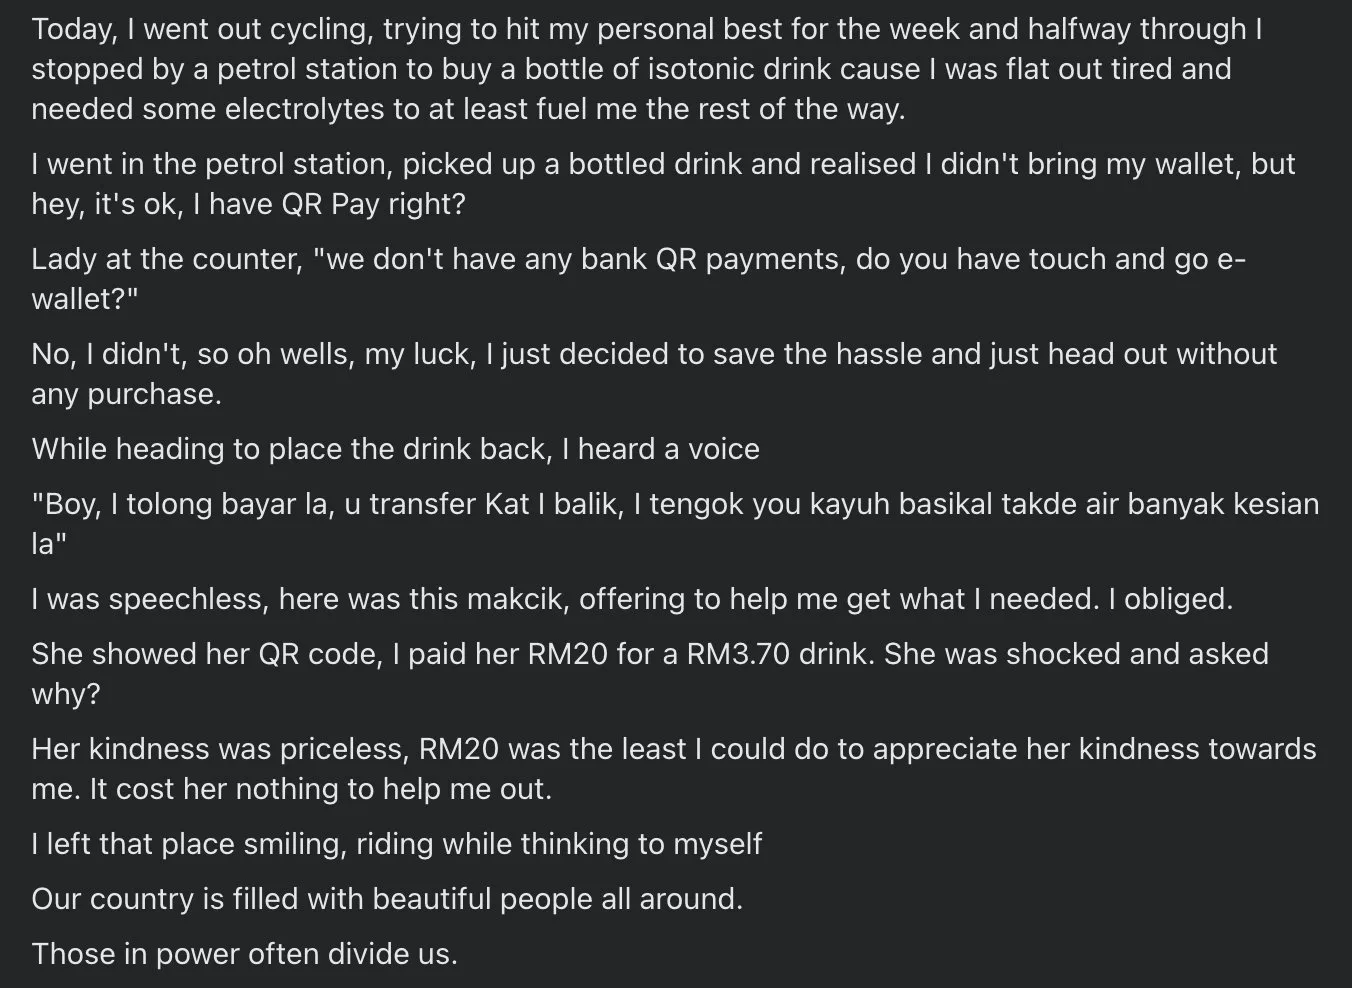Click the final line "Those in power often divide us."
Viewport: 1352px width, 988px height.
pos(244,954)
